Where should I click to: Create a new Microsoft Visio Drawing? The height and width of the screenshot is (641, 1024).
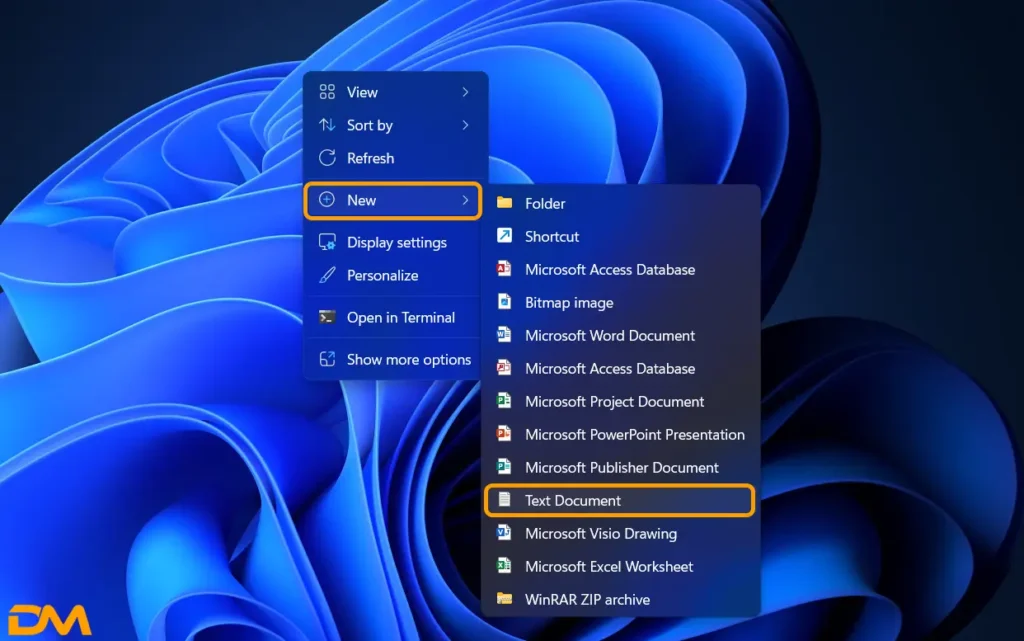pyautogui.click(x=600, y=533)
